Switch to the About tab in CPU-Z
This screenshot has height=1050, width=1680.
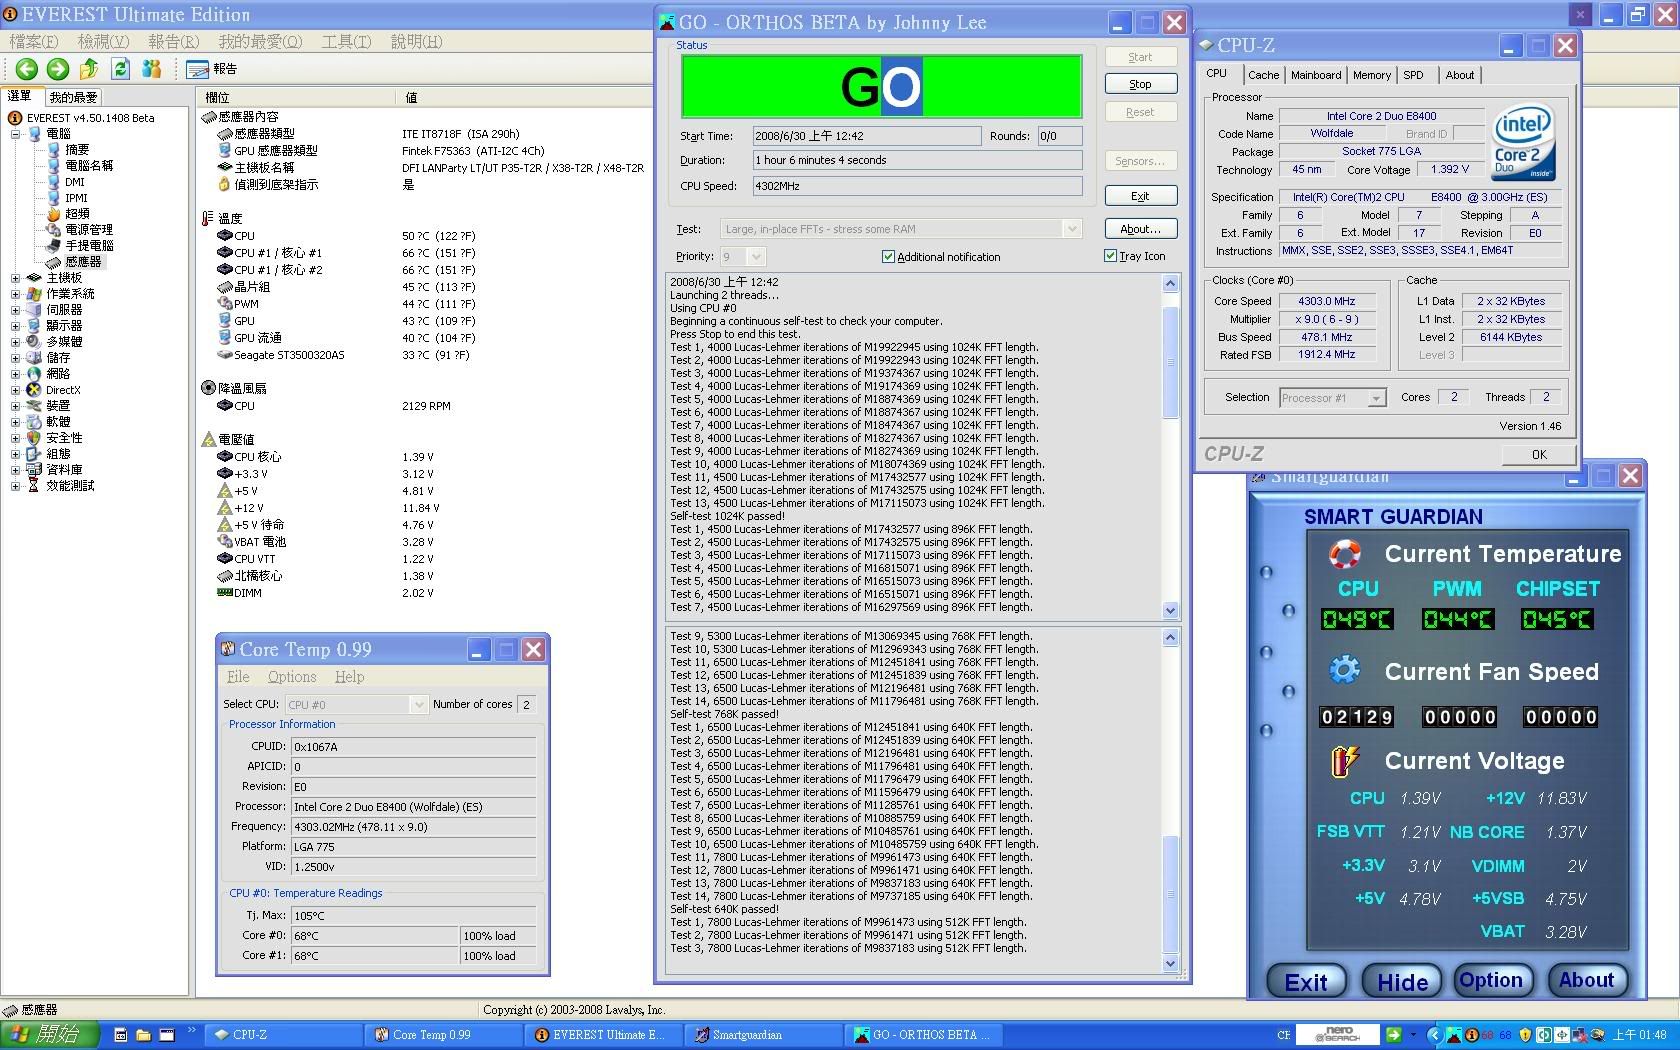pos(1460,75)
